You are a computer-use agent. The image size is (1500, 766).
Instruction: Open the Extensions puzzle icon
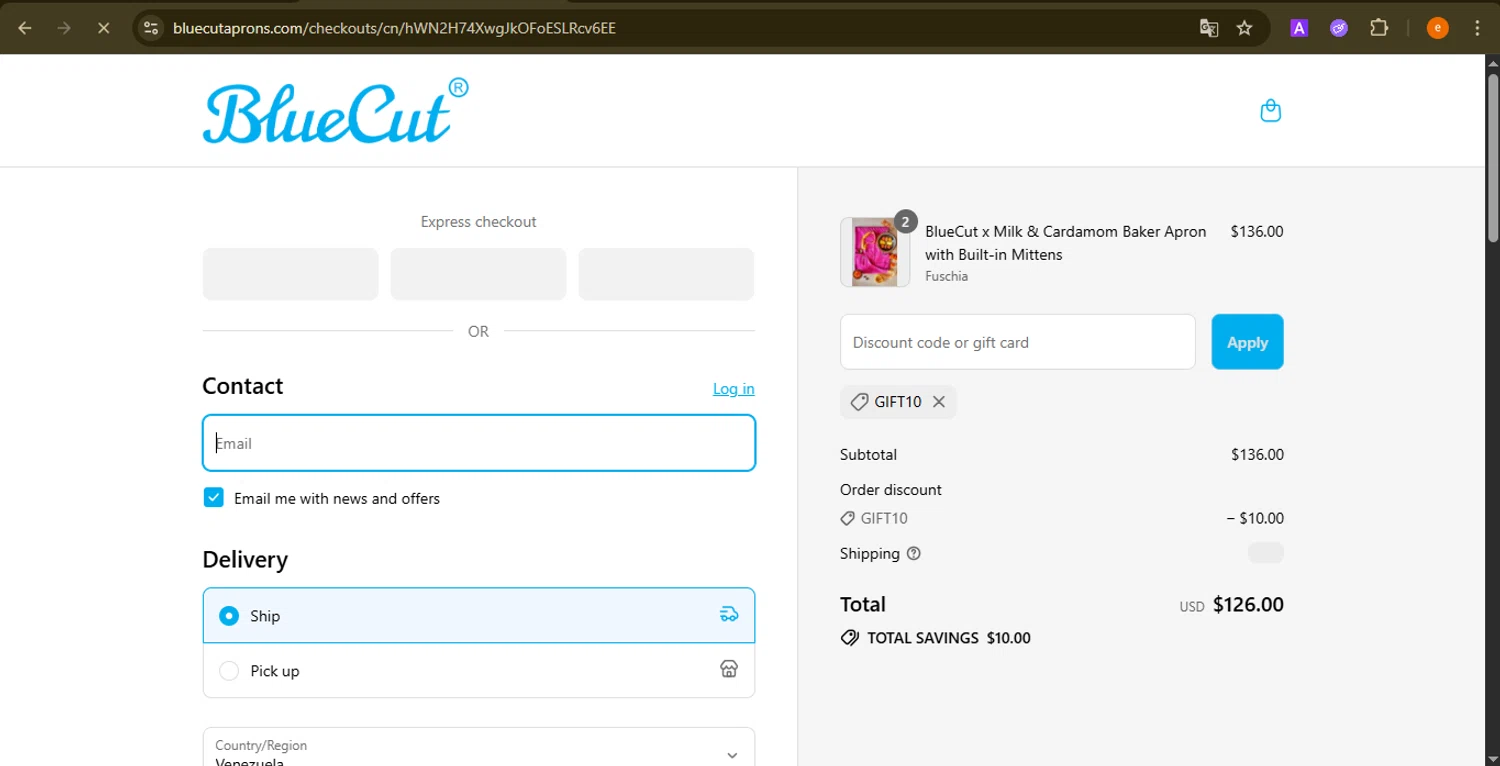1379,28
